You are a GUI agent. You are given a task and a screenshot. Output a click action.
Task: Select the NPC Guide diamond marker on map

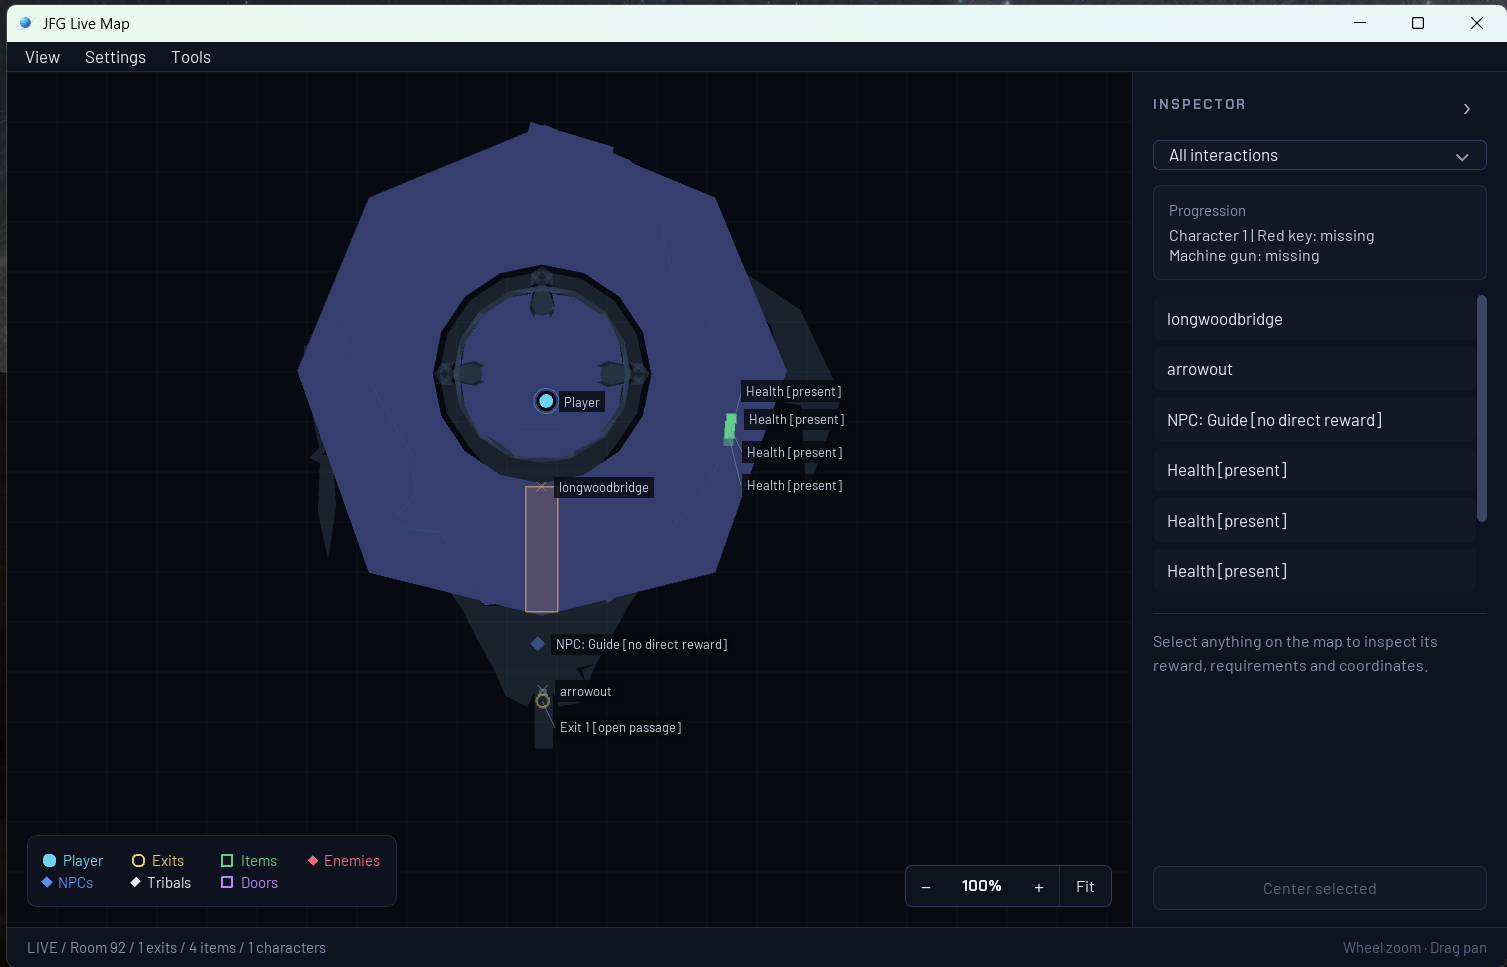(x=538, y=644)
